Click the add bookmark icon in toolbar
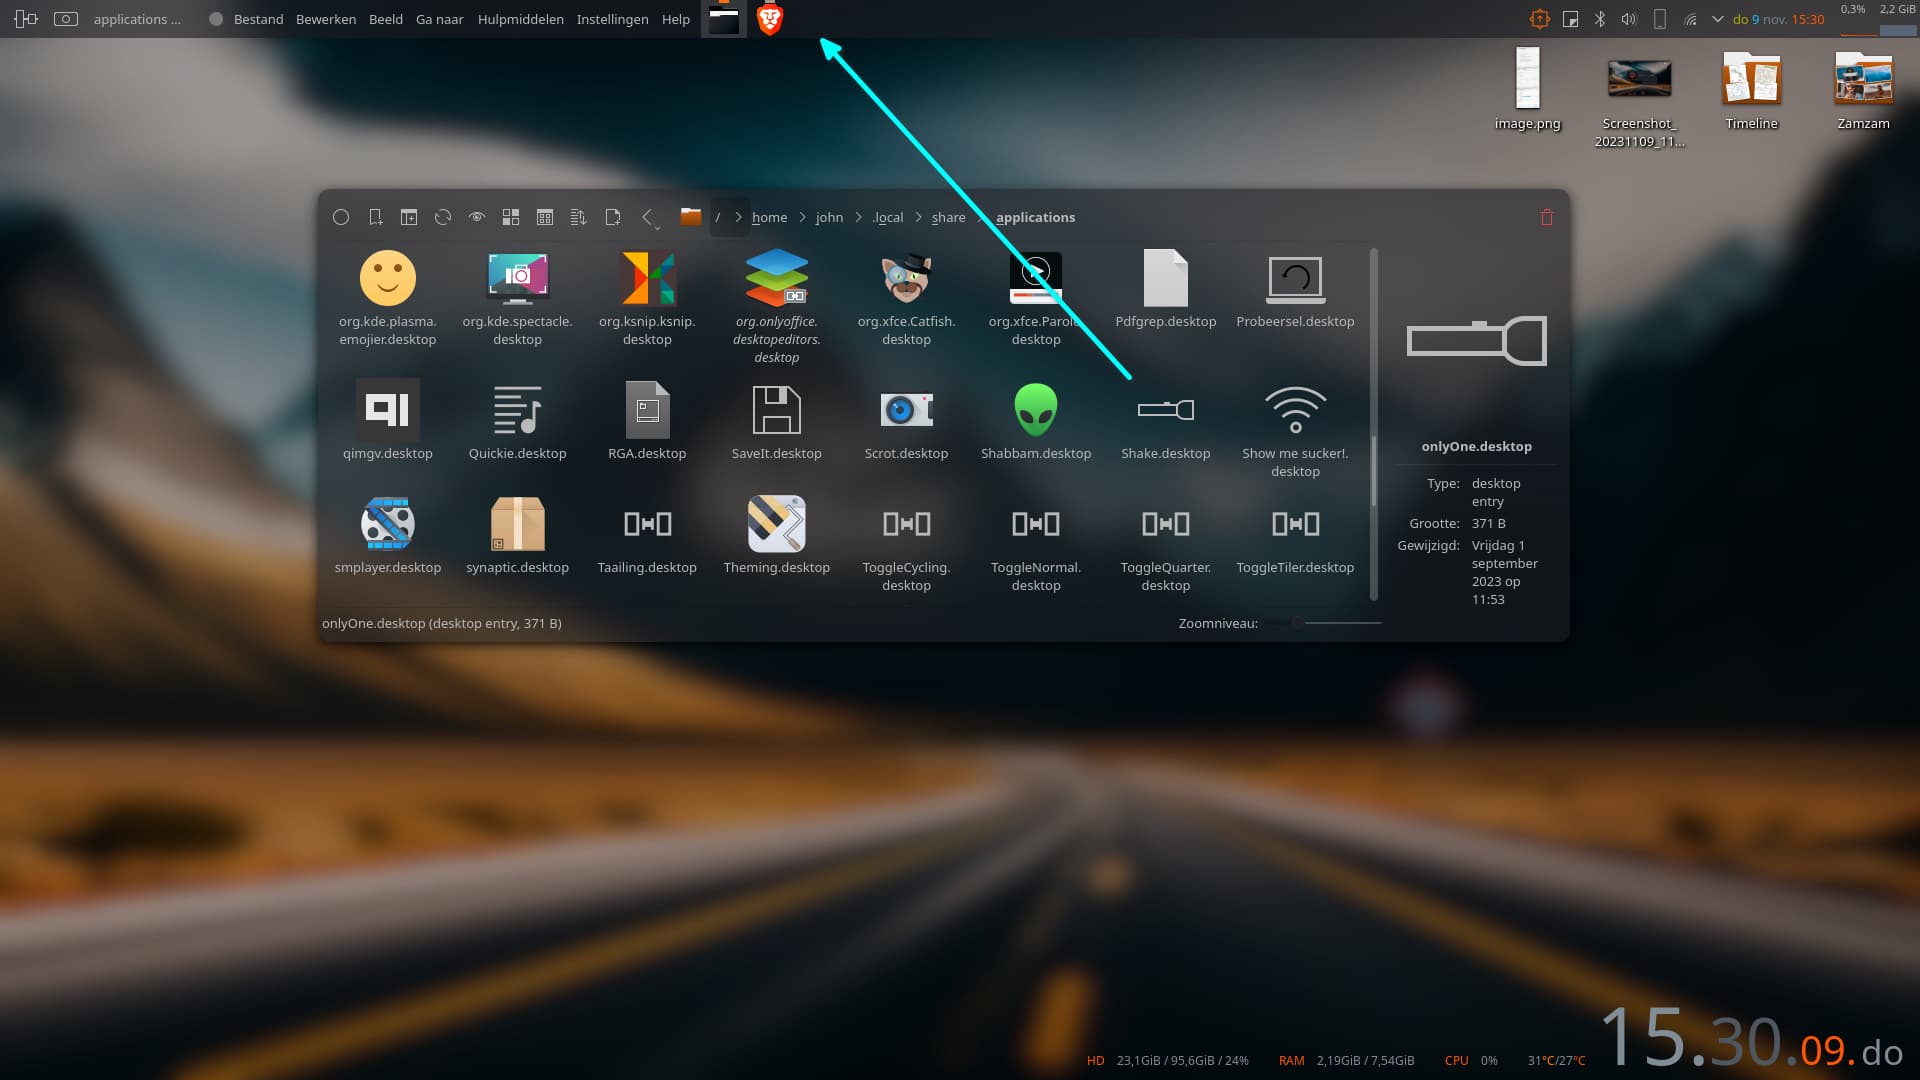The image size is (1920, 1080). click(375, 217)
